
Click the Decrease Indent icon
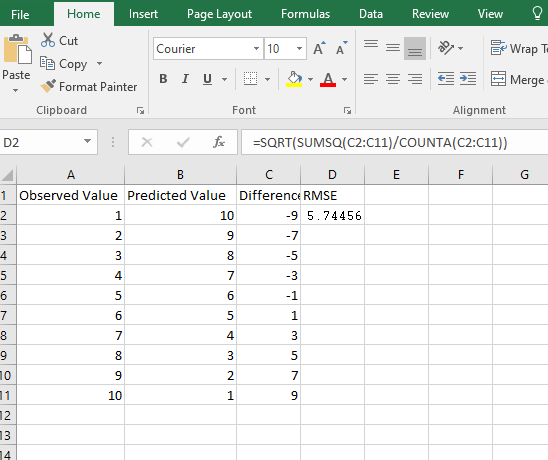(446, 79)
